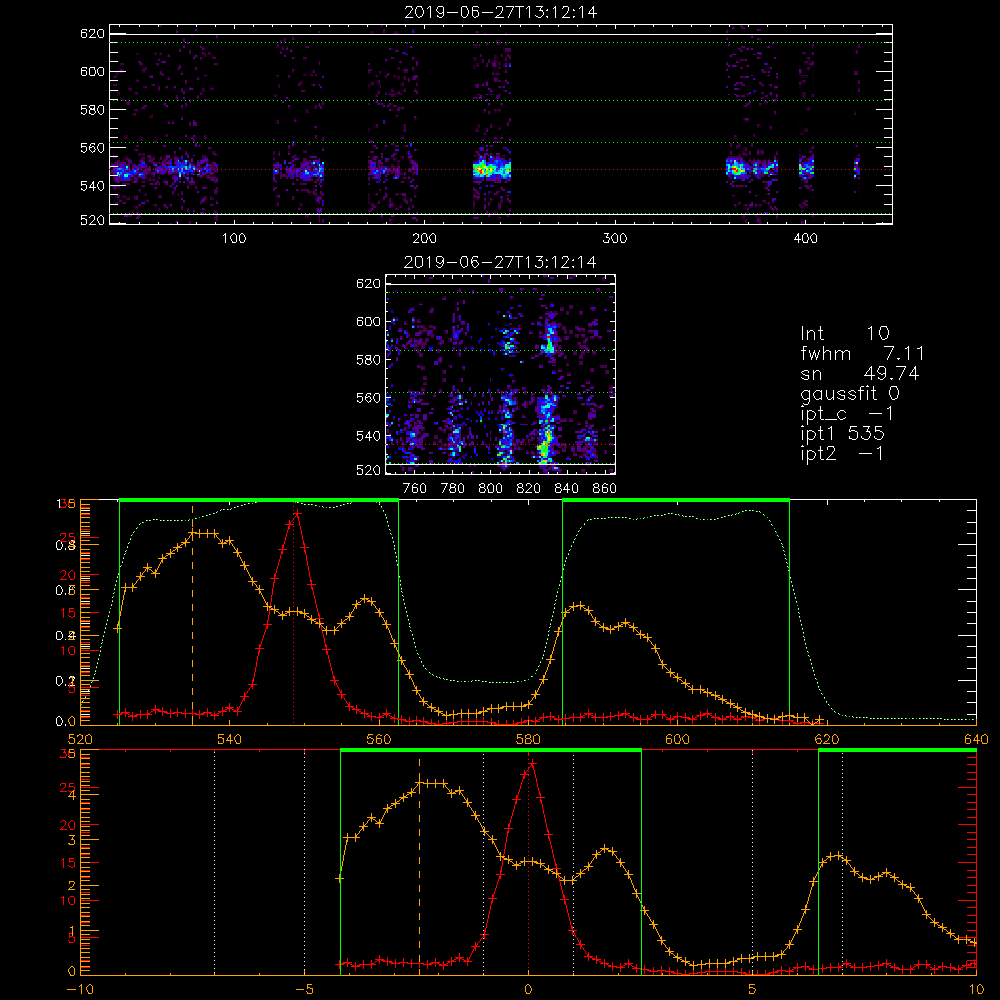
Task: Click the bright emission spot near x=365 in top spectrogram
Action: point(736,170)
